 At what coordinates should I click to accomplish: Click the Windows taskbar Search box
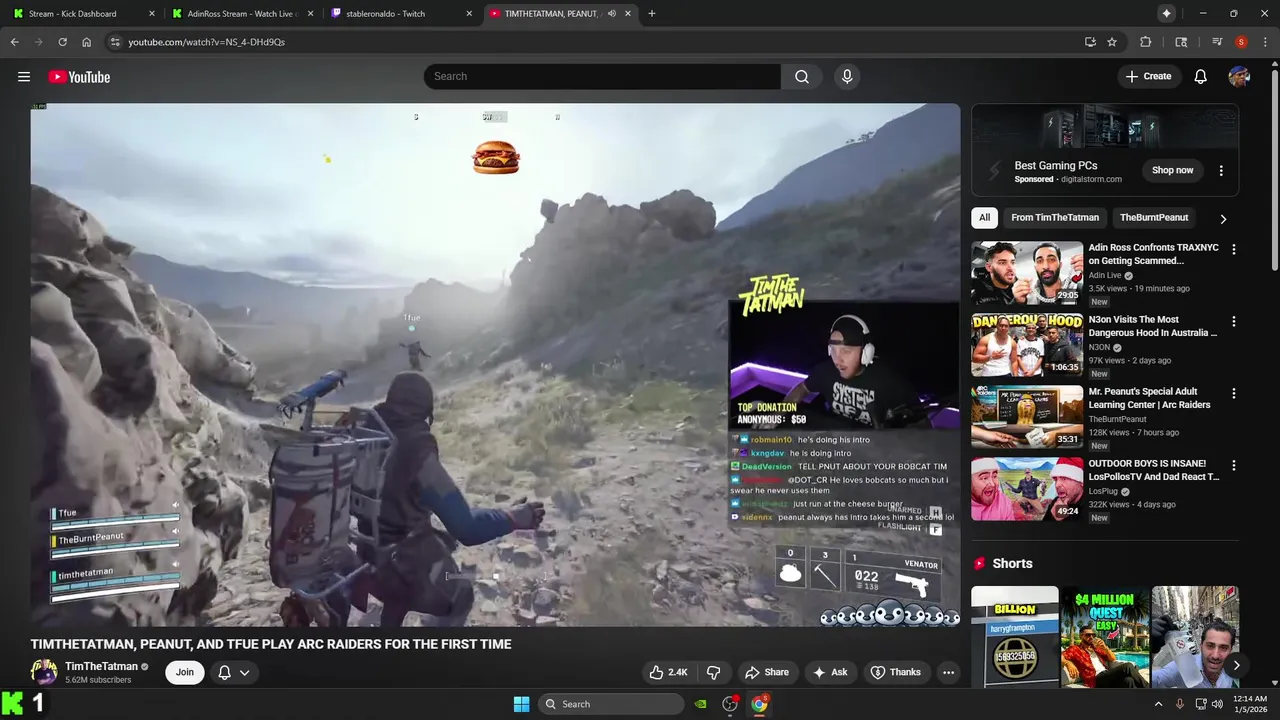click(x=612, y=704)
